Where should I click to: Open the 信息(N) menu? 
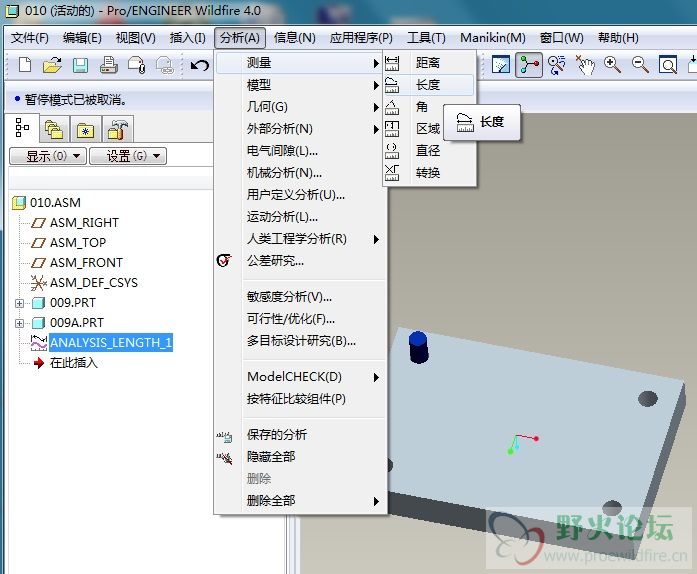point(295,38)
